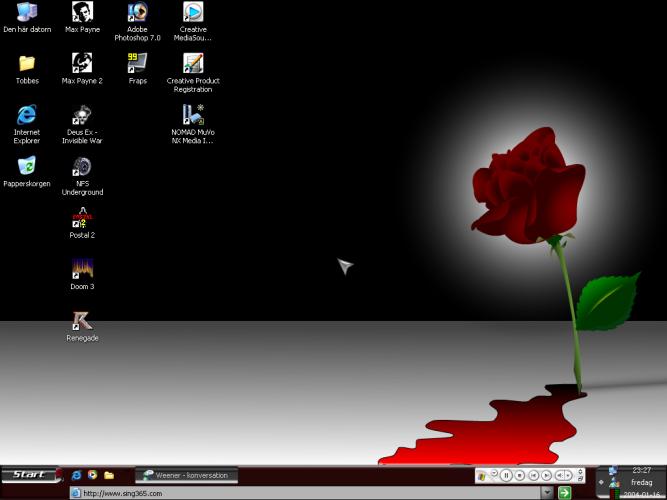
Task: Click the taskbar address URL field
Action: tap(300, 492)
